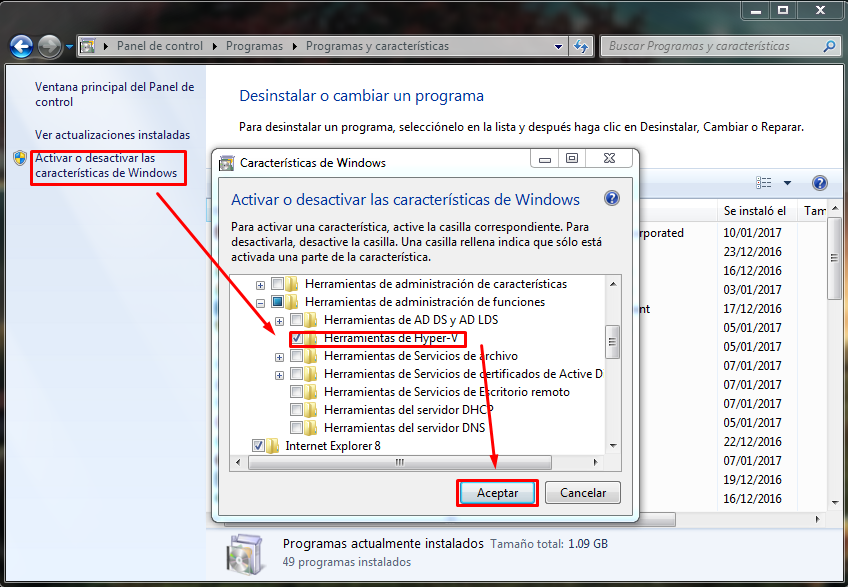Click the up arrow of the features tree scrollbar

[x=613, y=284]
